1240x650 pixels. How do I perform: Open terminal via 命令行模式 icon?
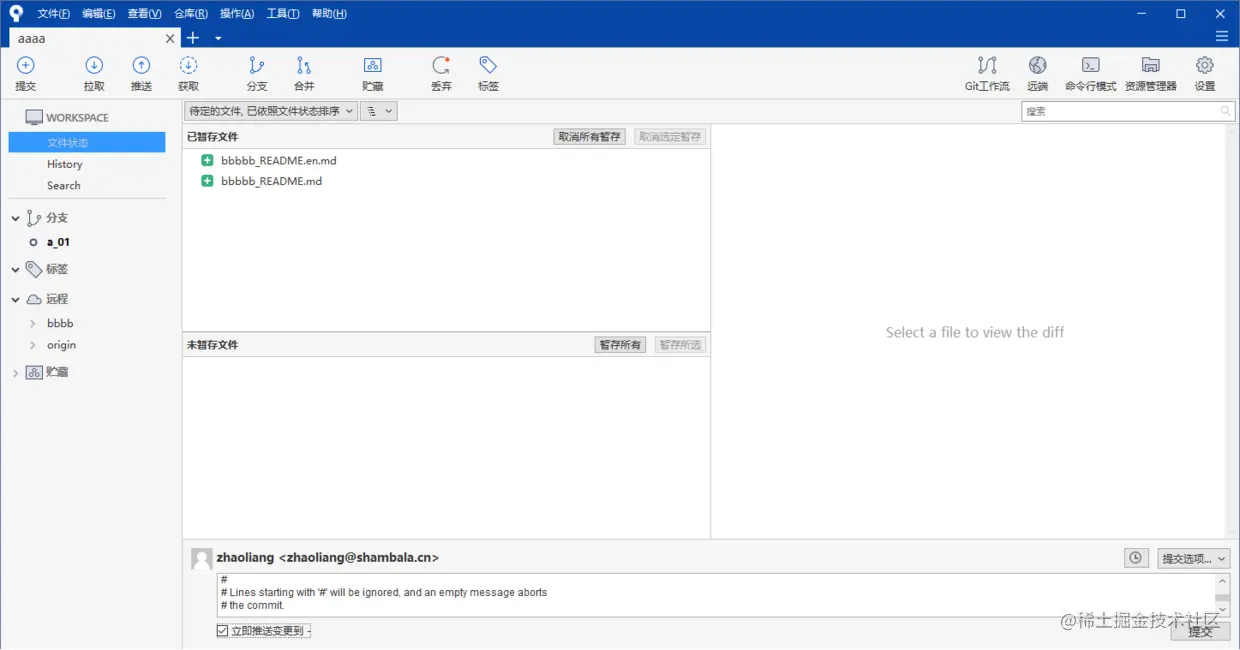pyautogui.click(x=1091, y=65)
